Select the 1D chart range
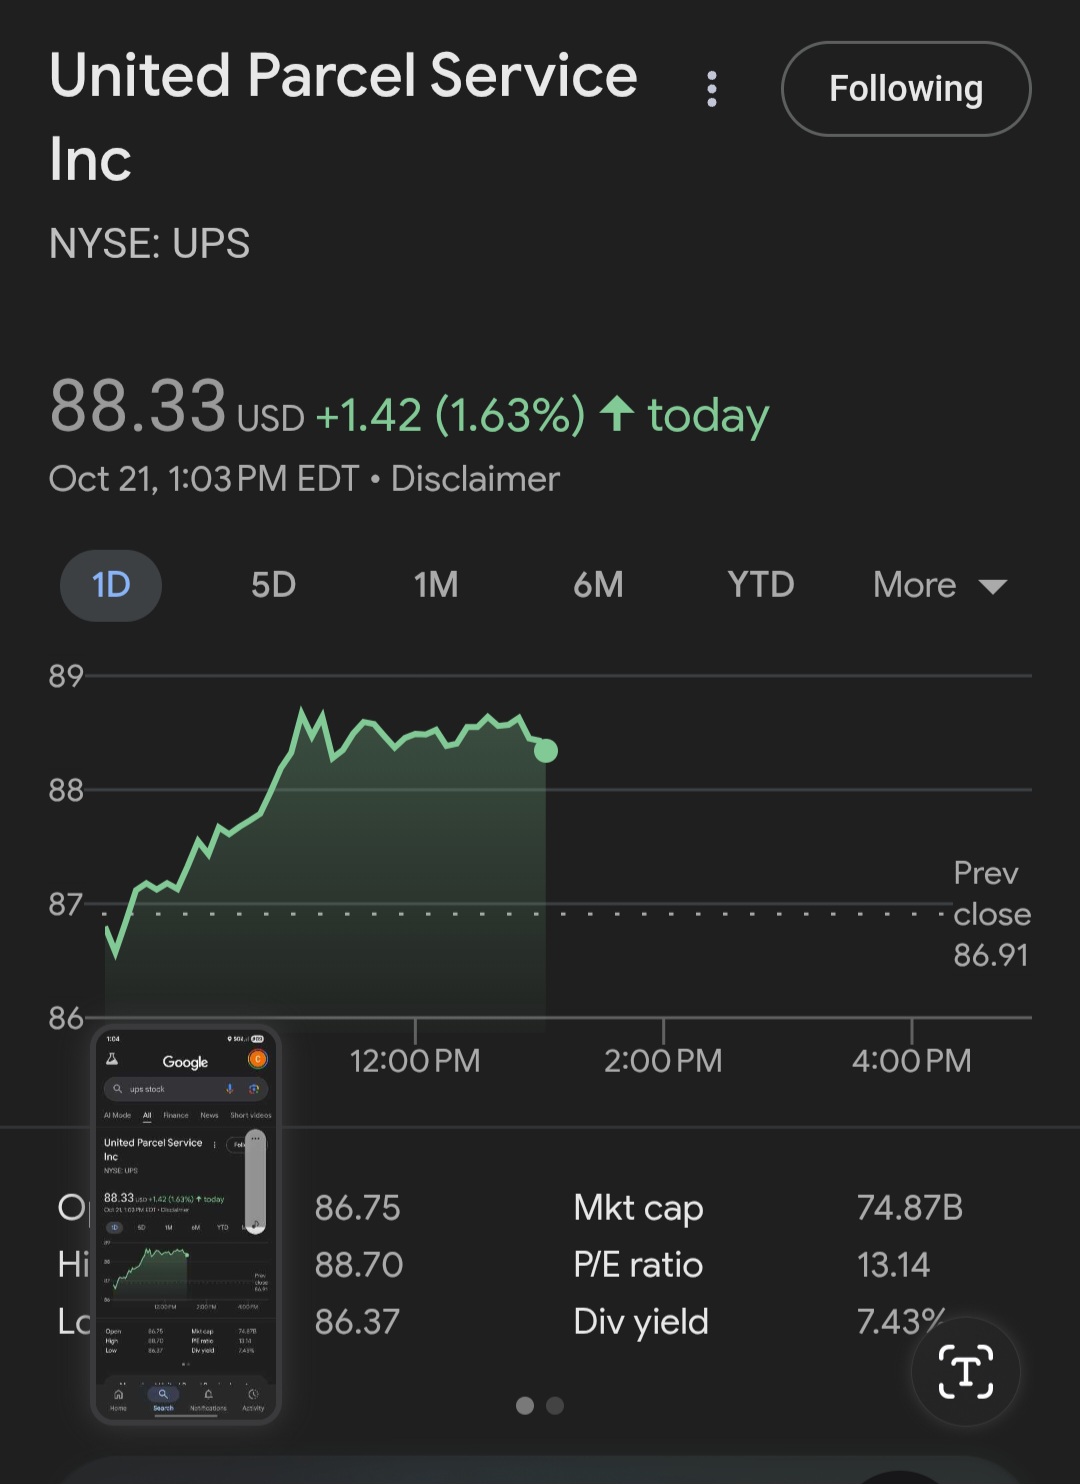 (x=111, y=585)
